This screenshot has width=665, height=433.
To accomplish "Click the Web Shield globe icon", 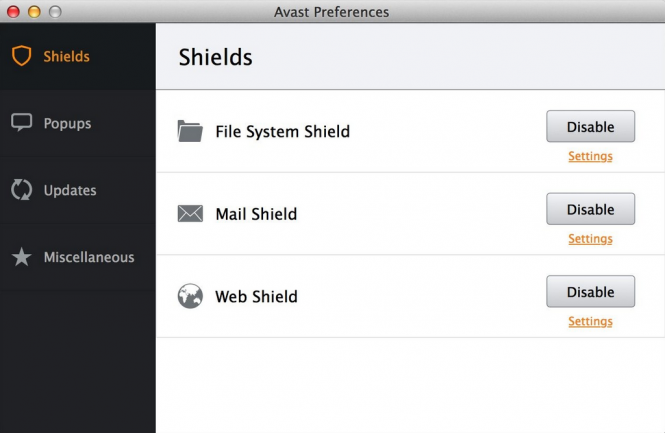I will [190, 296].
